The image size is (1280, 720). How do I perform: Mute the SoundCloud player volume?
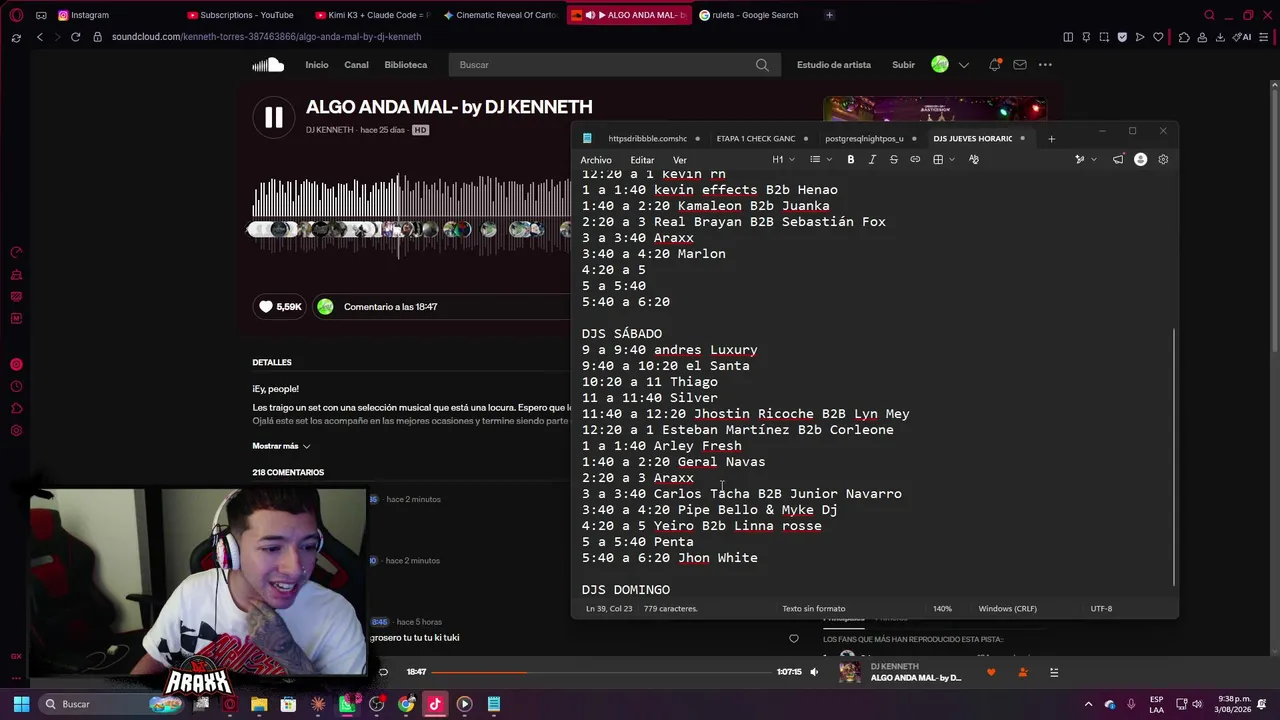(x=814, y=672)
